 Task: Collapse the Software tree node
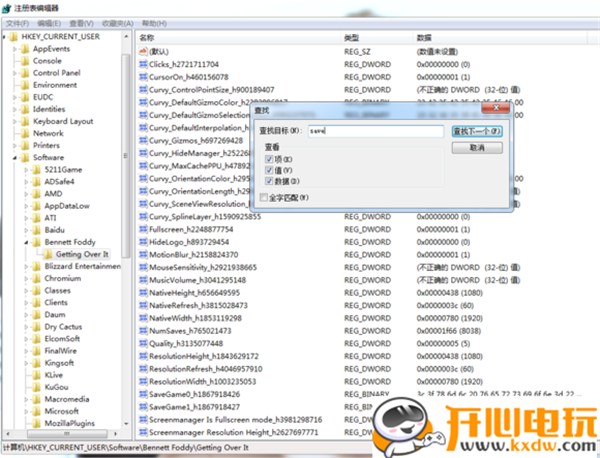(15, 158)
